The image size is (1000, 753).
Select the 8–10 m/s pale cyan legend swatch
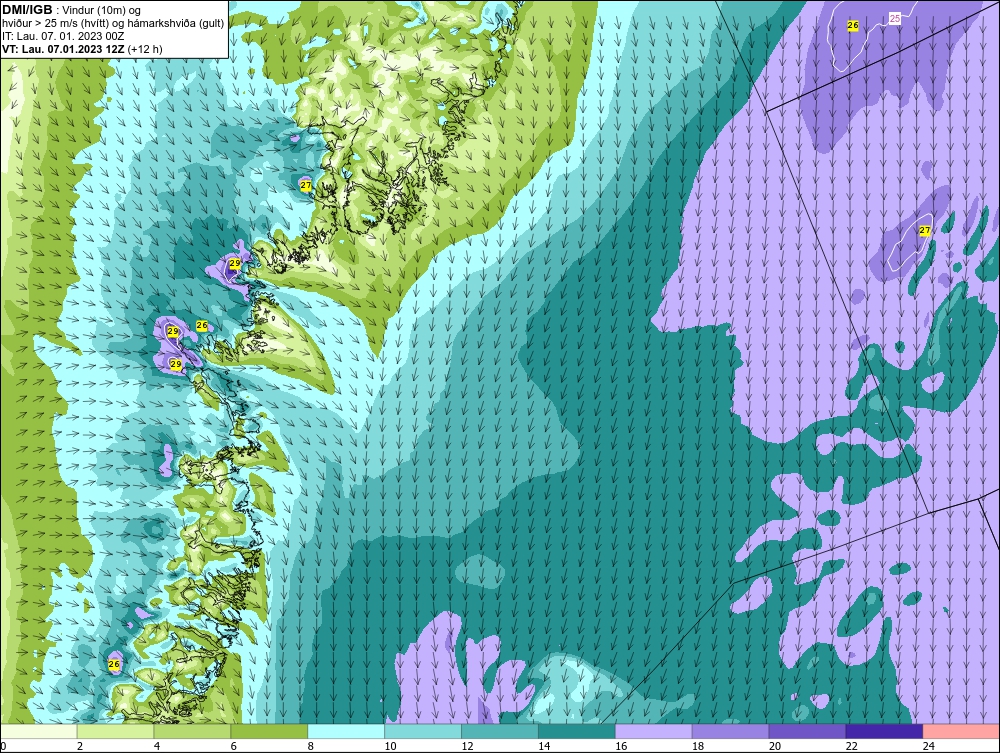[x=346, y=731]
